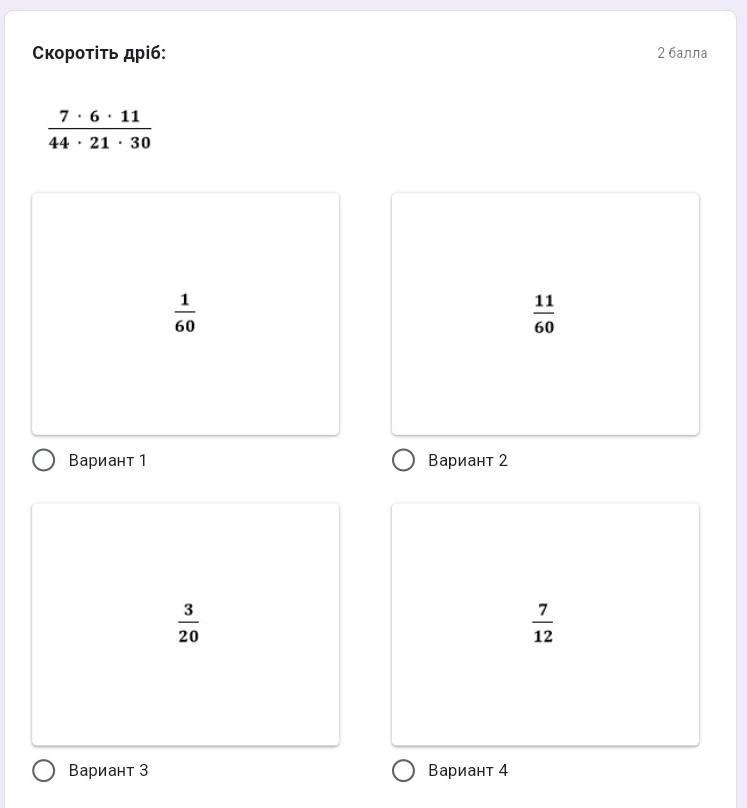Click number 11 in question numerator
Image resolution: width=747 pixels, height=808 pixels.
pos(130,116)
